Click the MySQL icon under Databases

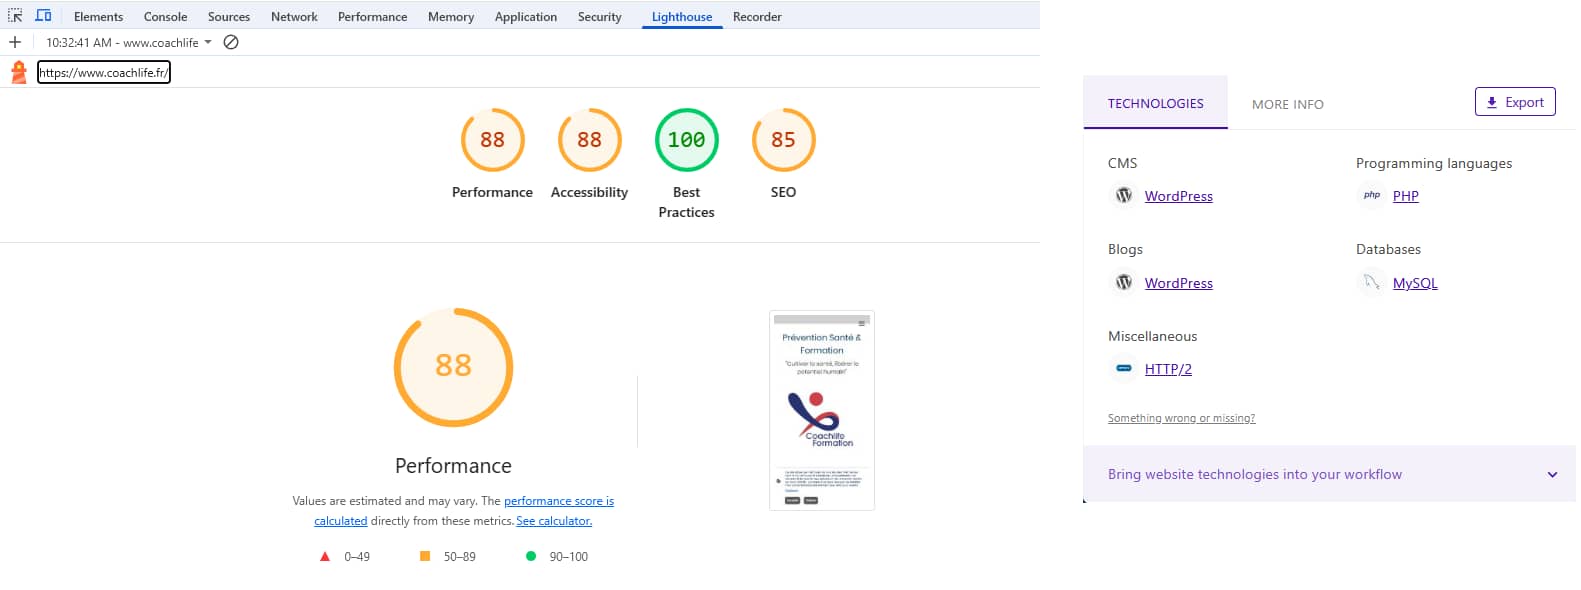point(1371,282)
